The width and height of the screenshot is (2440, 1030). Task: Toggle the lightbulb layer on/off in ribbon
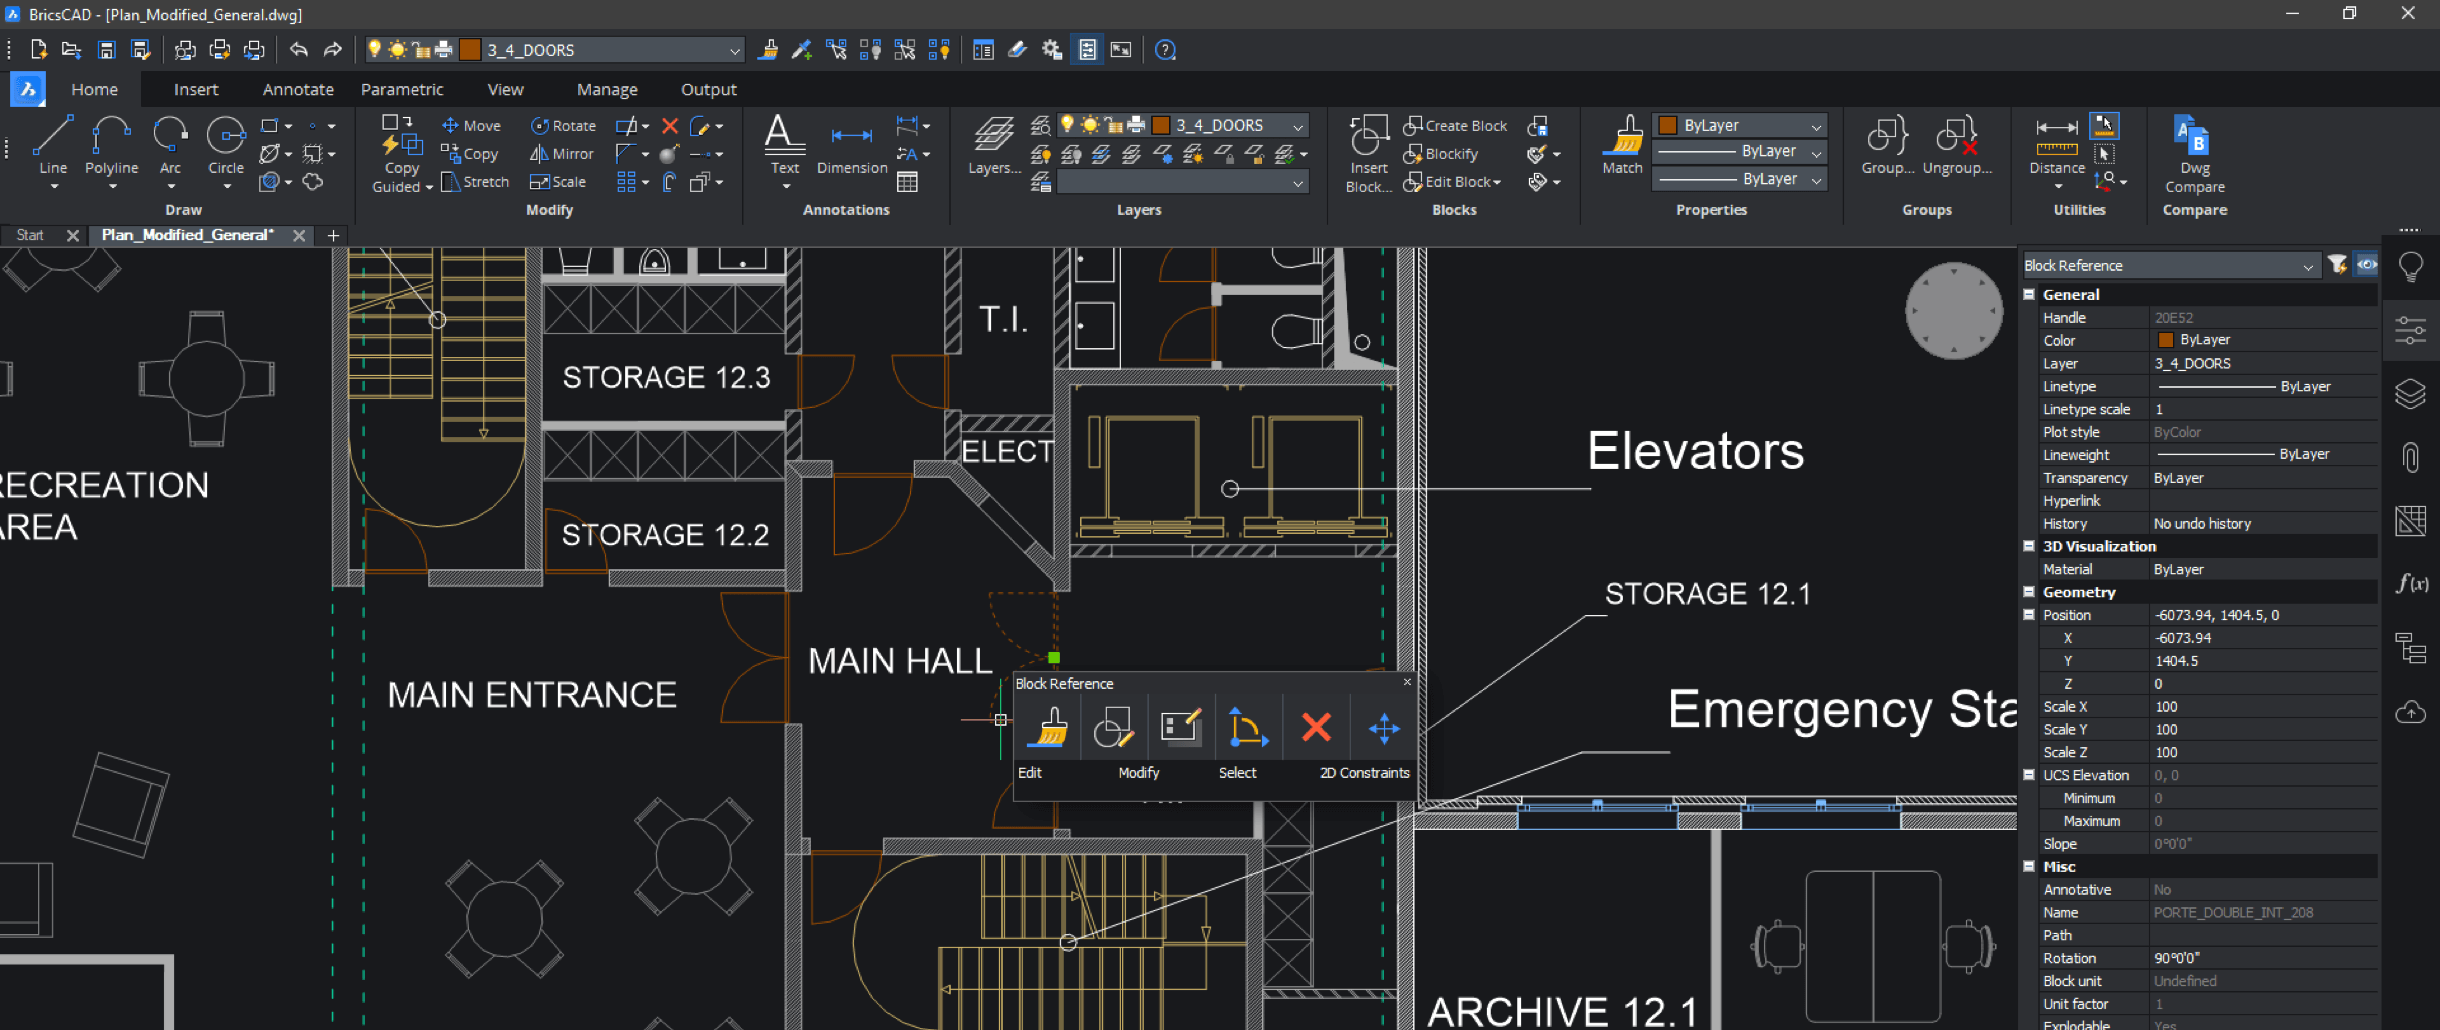[x=1067, y=125]
